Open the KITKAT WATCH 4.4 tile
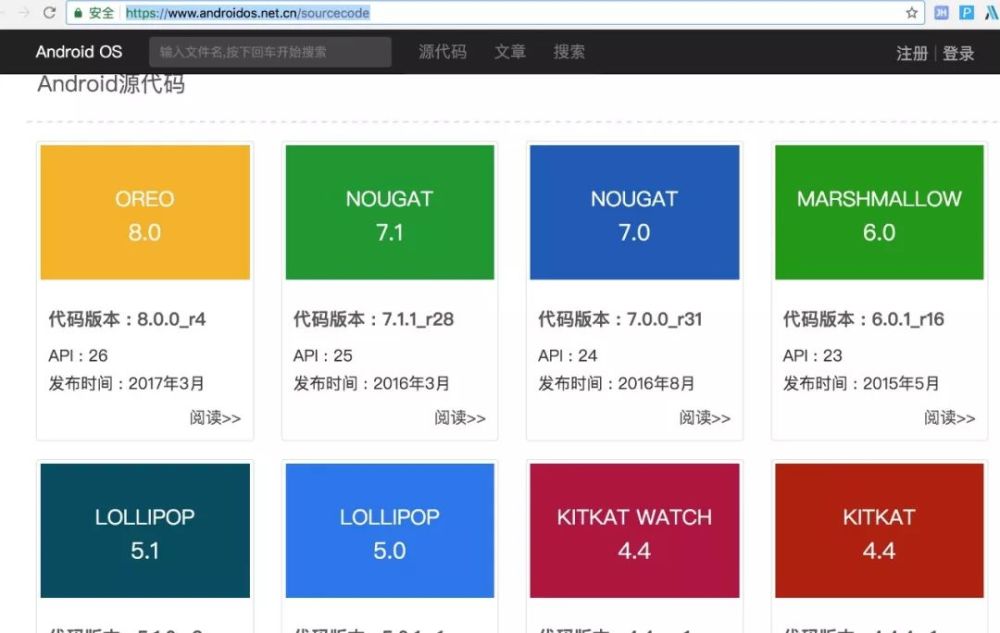This screenshot has height=633, width=1000. pyautogui.click(x=635, y=530)
